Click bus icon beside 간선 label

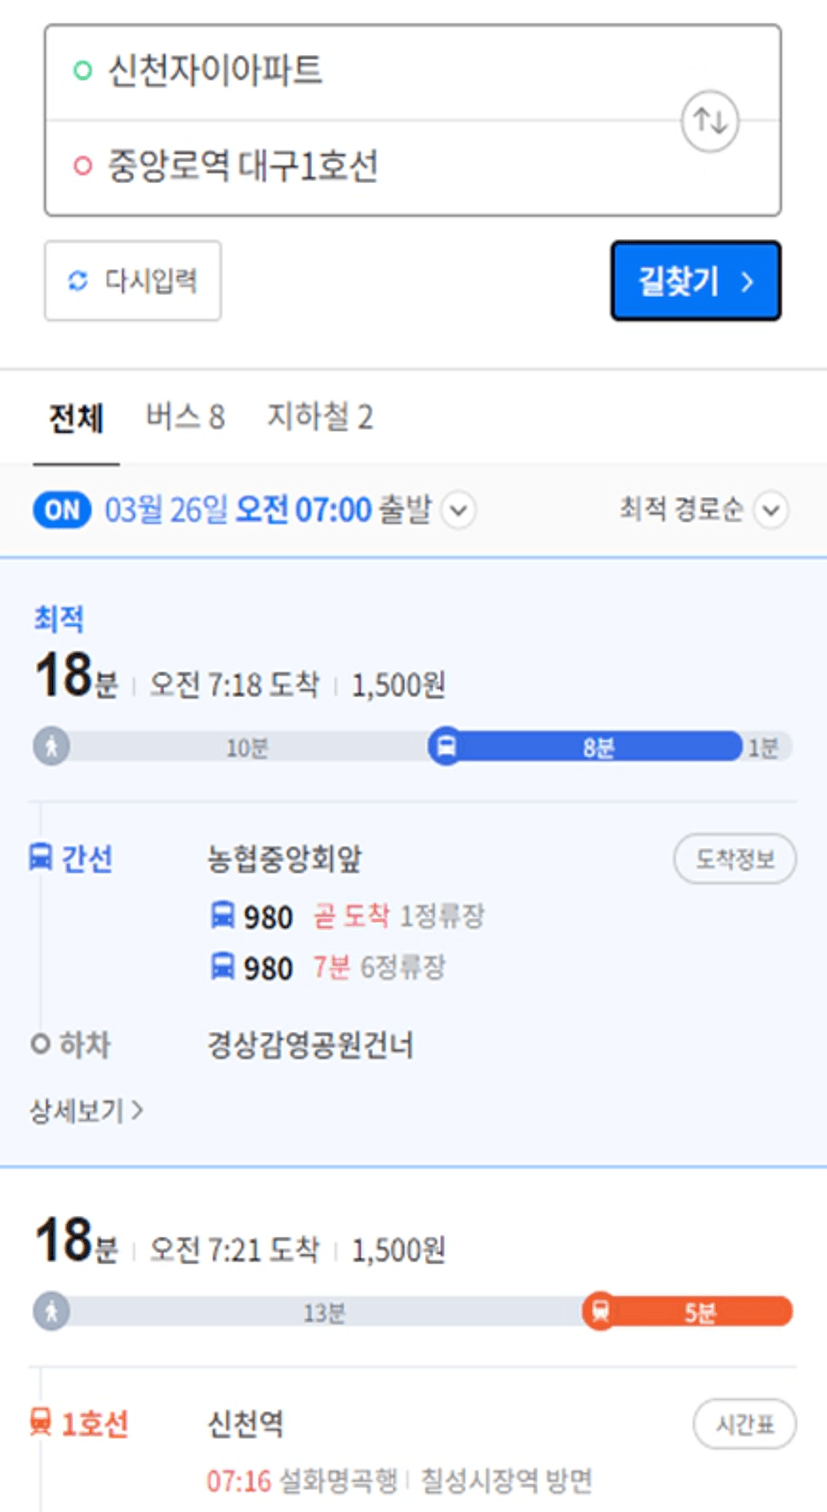pyautogui.click(x=40, y=858)
